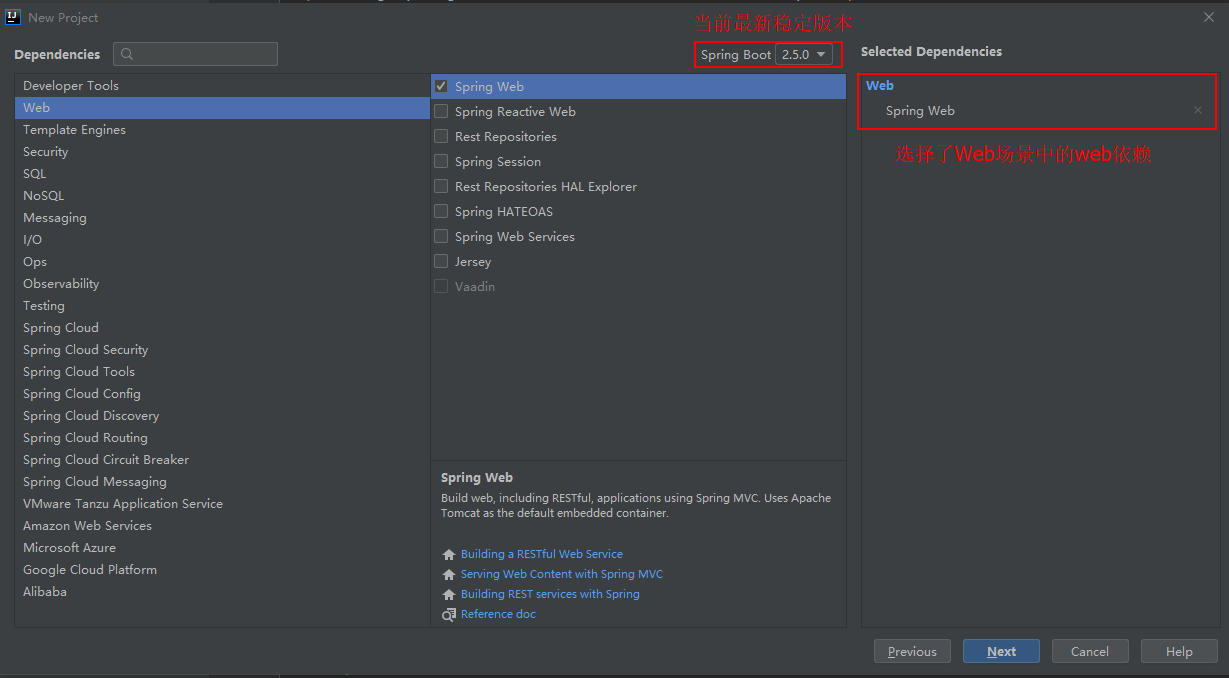Choose the Microsoft Azure category

222,548
